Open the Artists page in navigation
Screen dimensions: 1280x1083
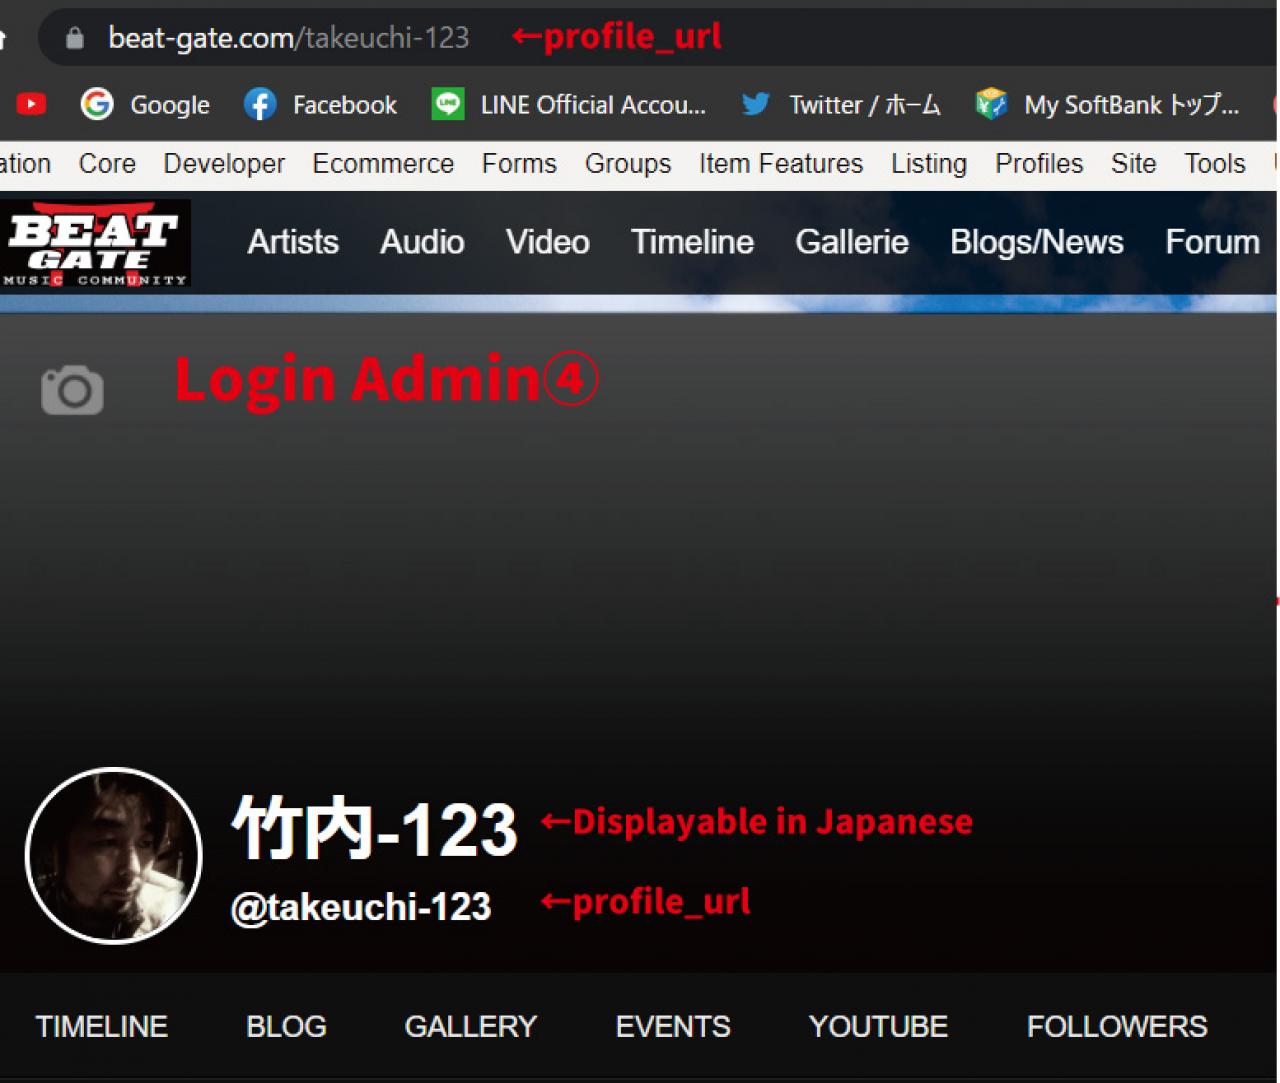(293, 242)
